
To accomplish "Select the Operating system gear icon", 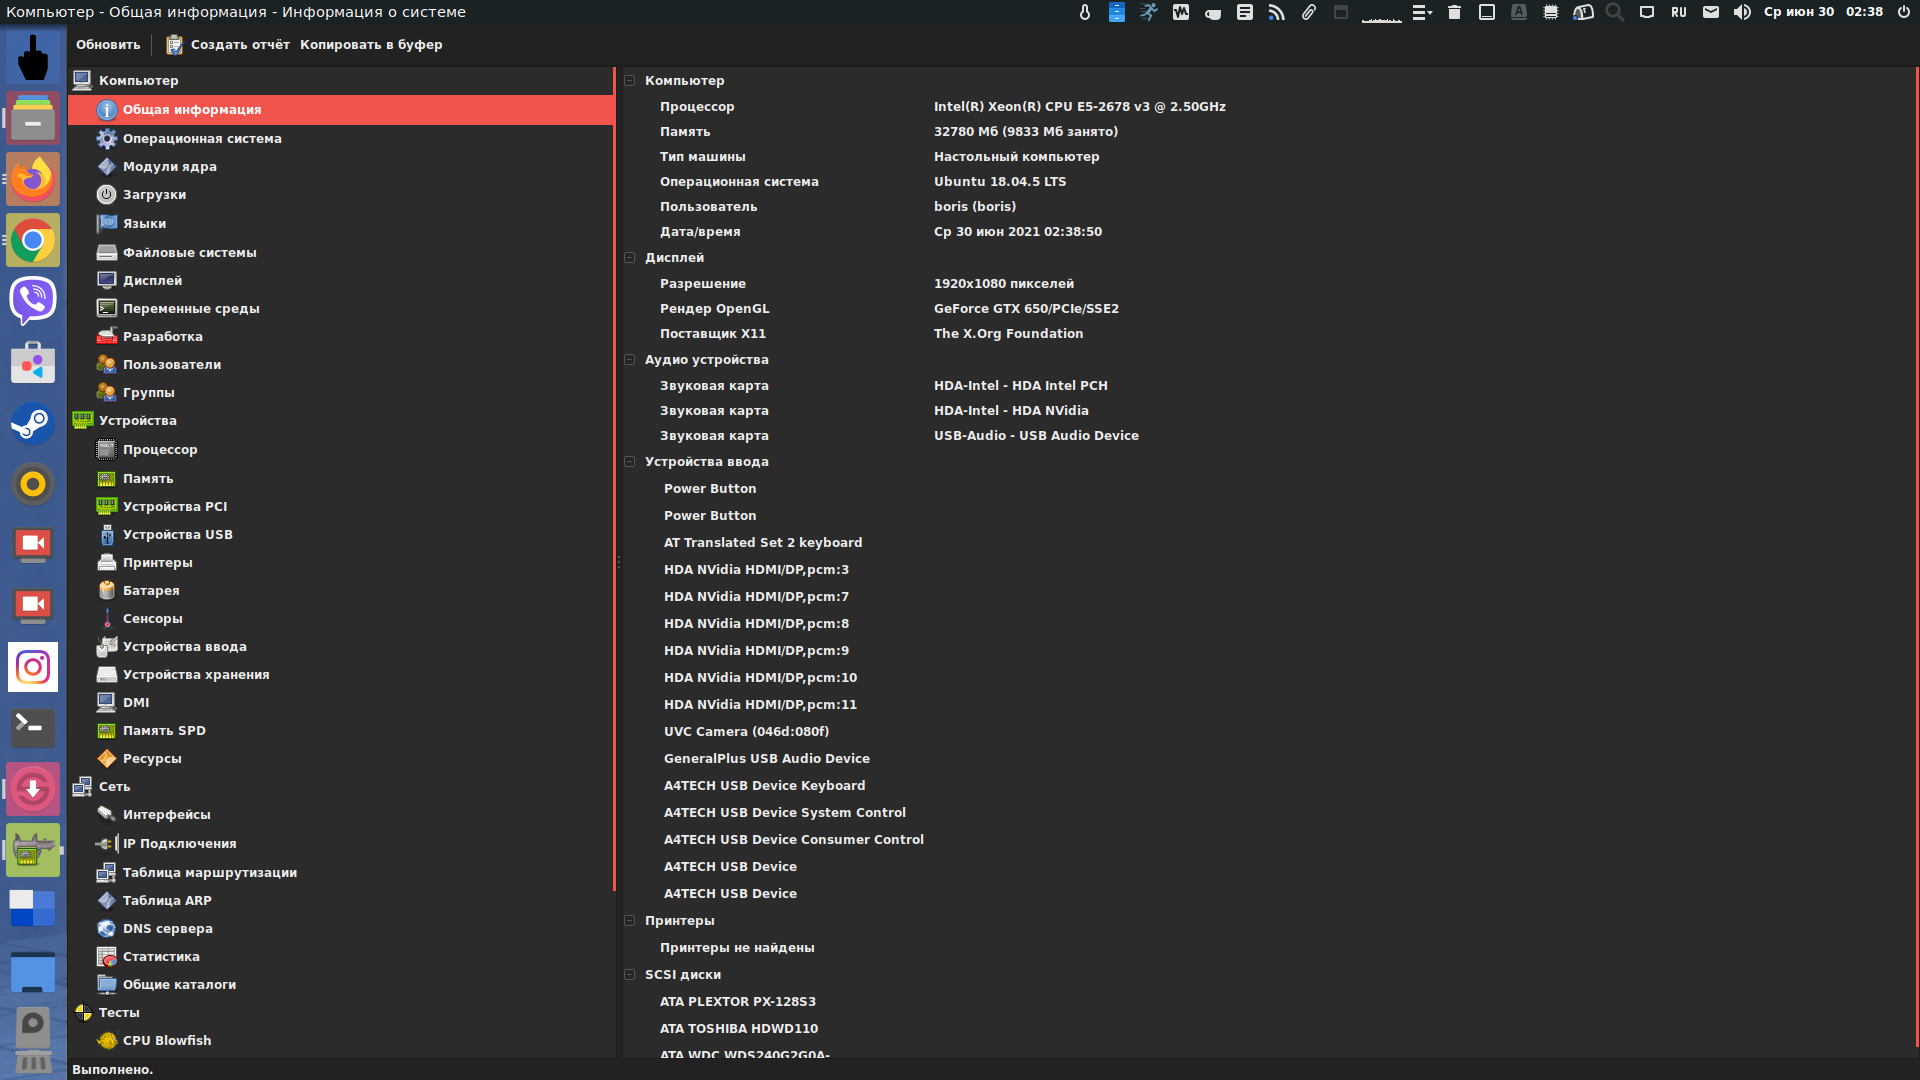I will click(x=107, y=139).
